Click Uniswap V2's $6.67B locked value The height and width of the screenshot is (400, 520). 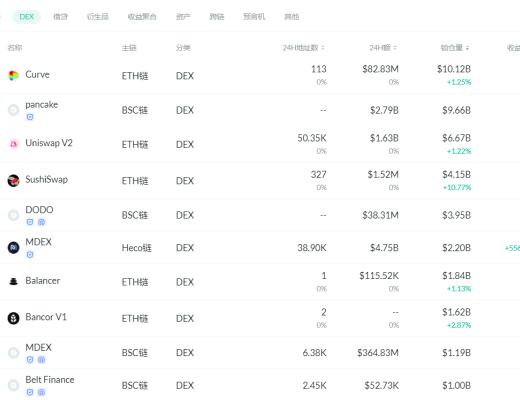457,138
